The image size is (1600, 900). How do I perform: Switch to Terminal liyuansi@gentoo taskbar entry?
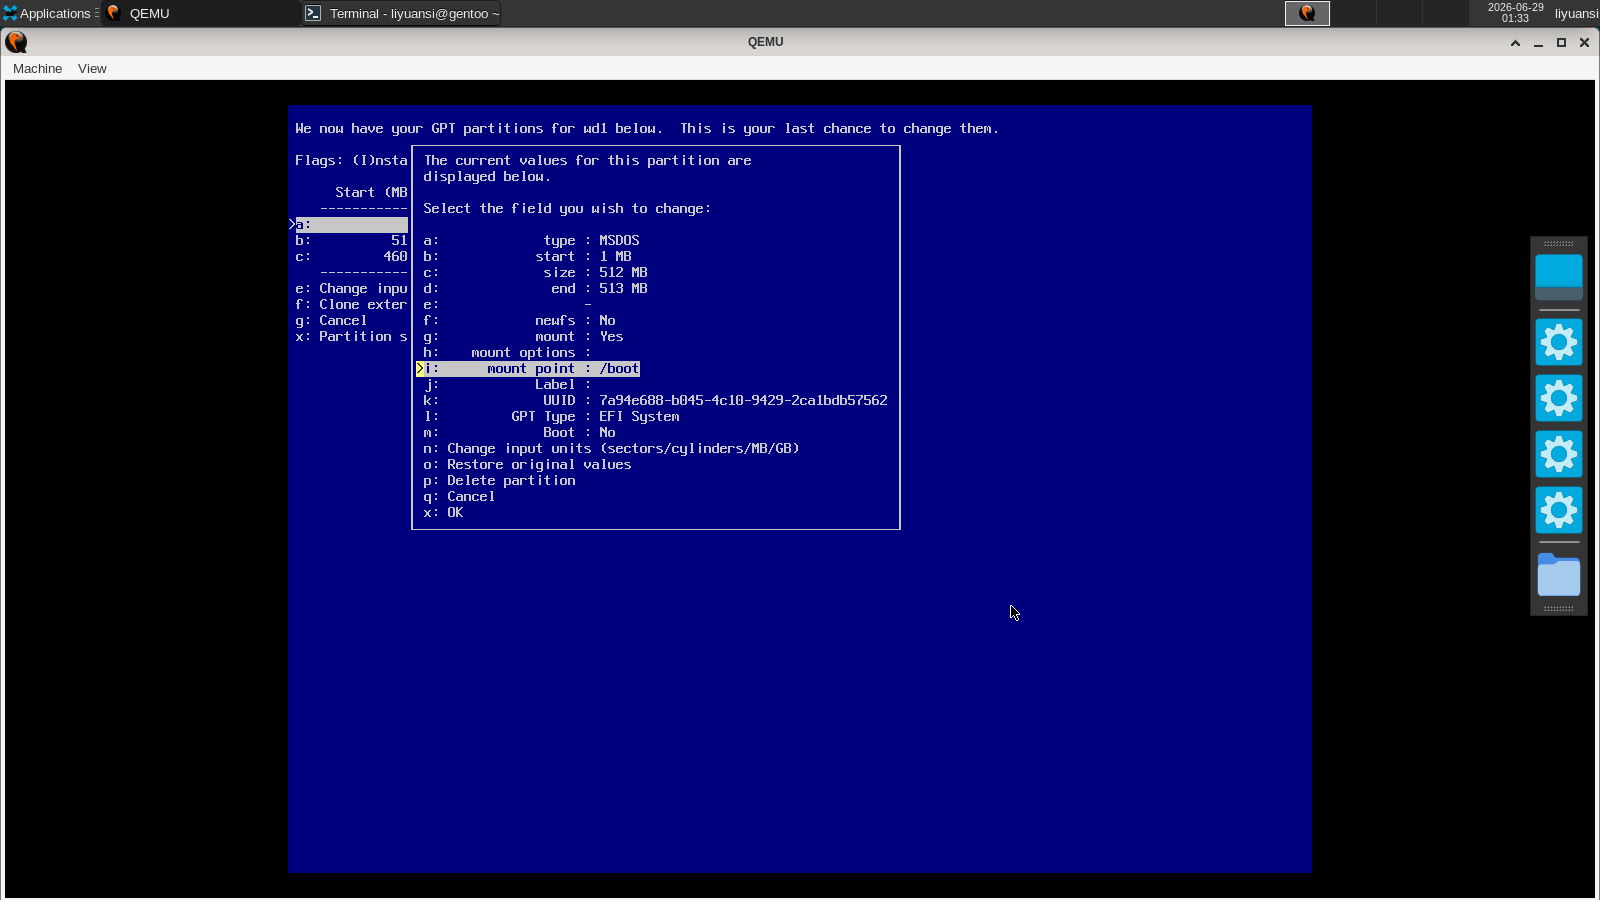tap(401, 13)
